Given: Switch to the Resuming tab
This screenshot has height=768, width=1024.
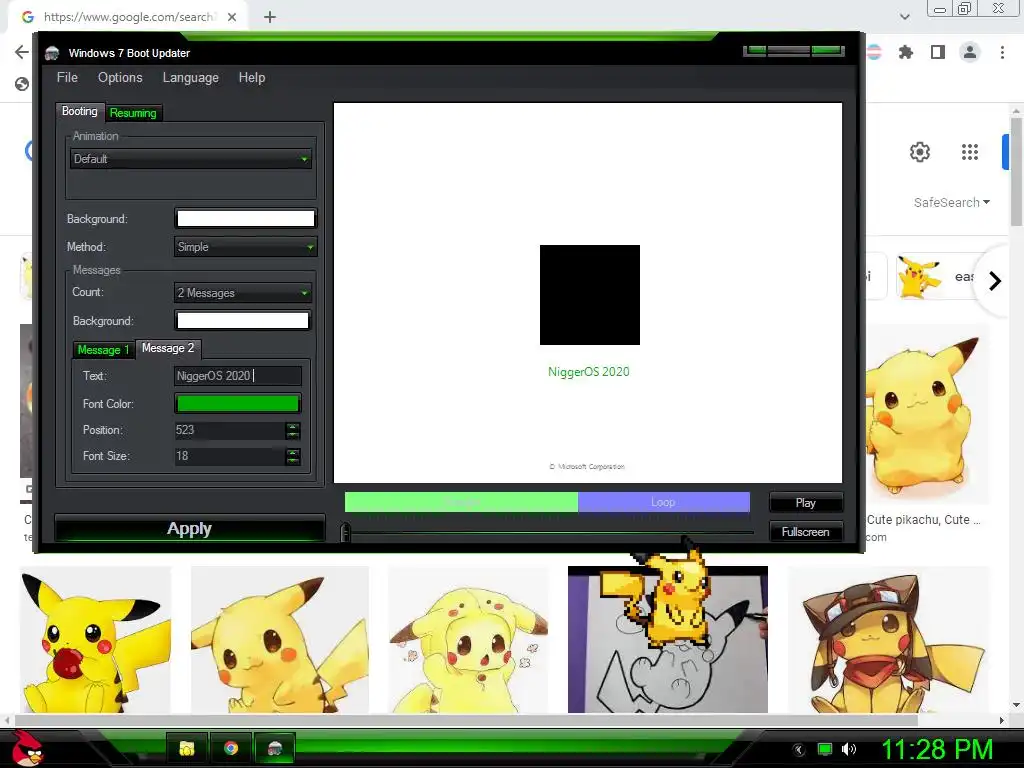Looking at the screenshot, I should click(133, 113).
